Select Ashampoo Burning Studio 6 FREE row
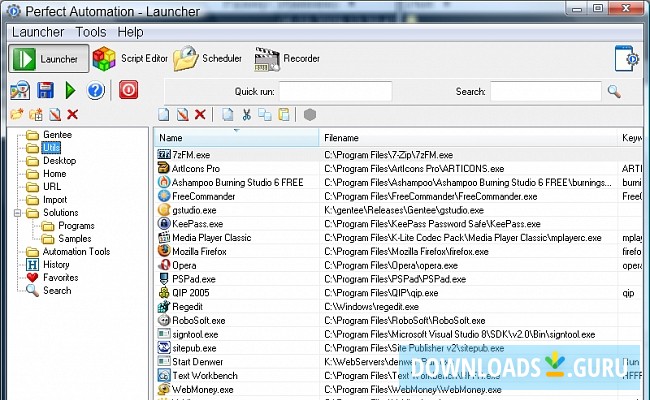 click(398, 182)
